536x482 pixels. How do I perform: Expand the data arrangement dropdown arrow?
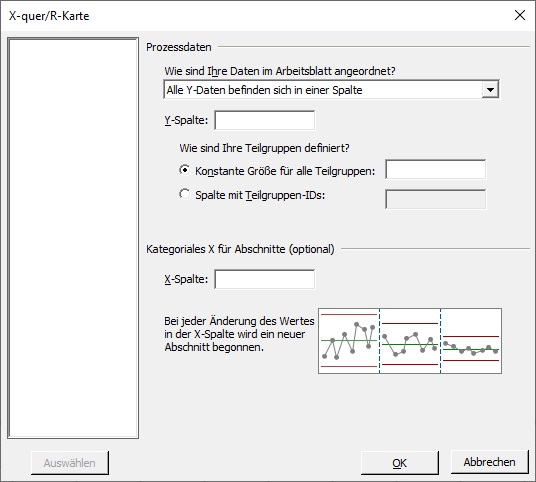pos(490,90)
